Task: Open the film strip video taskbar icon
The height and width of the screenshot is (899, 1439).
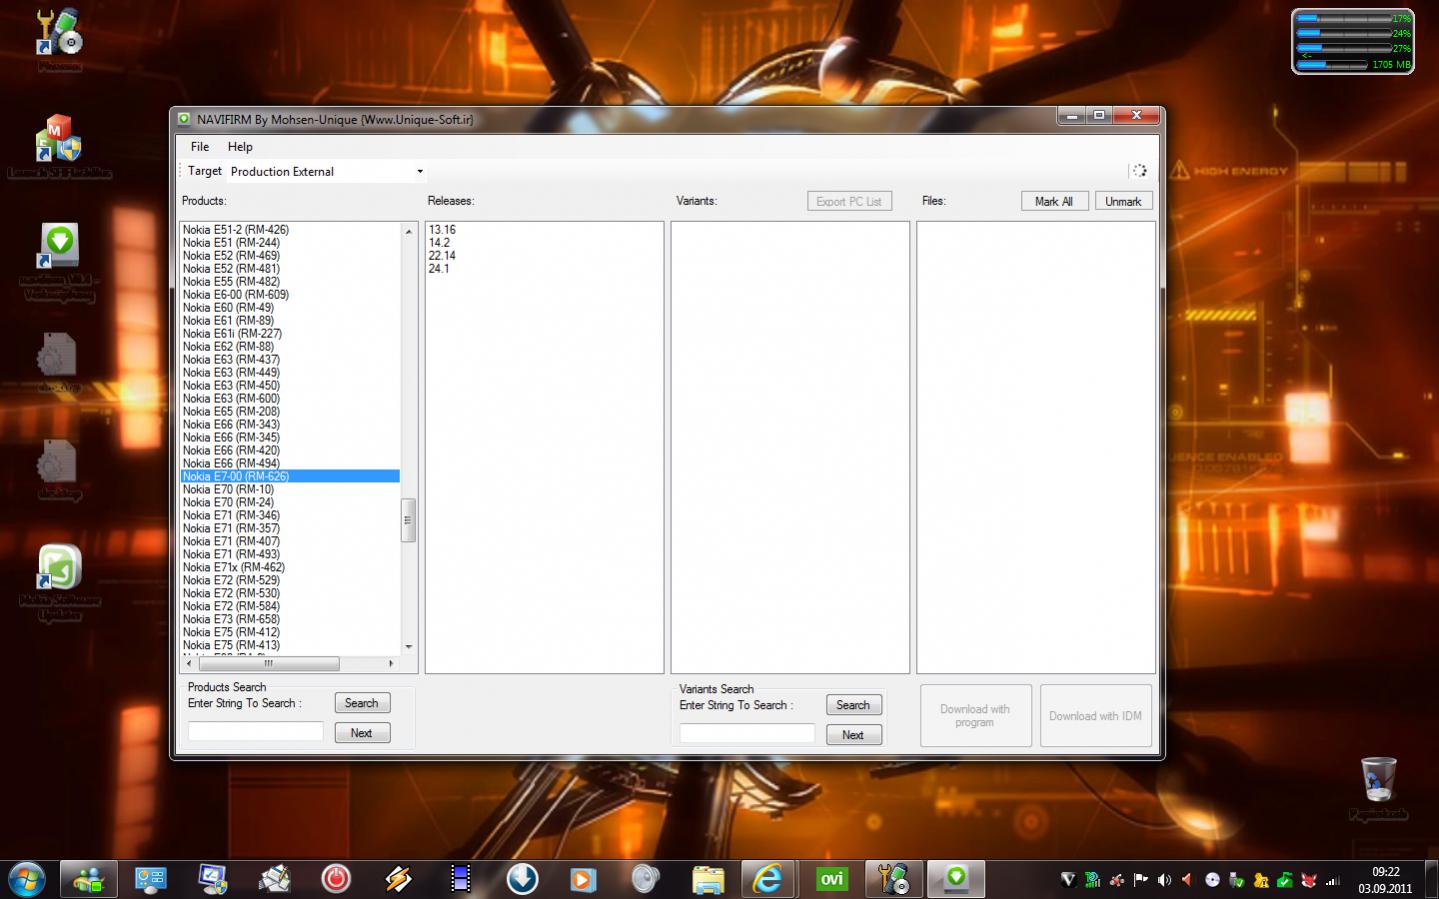Action: point(460,879)
